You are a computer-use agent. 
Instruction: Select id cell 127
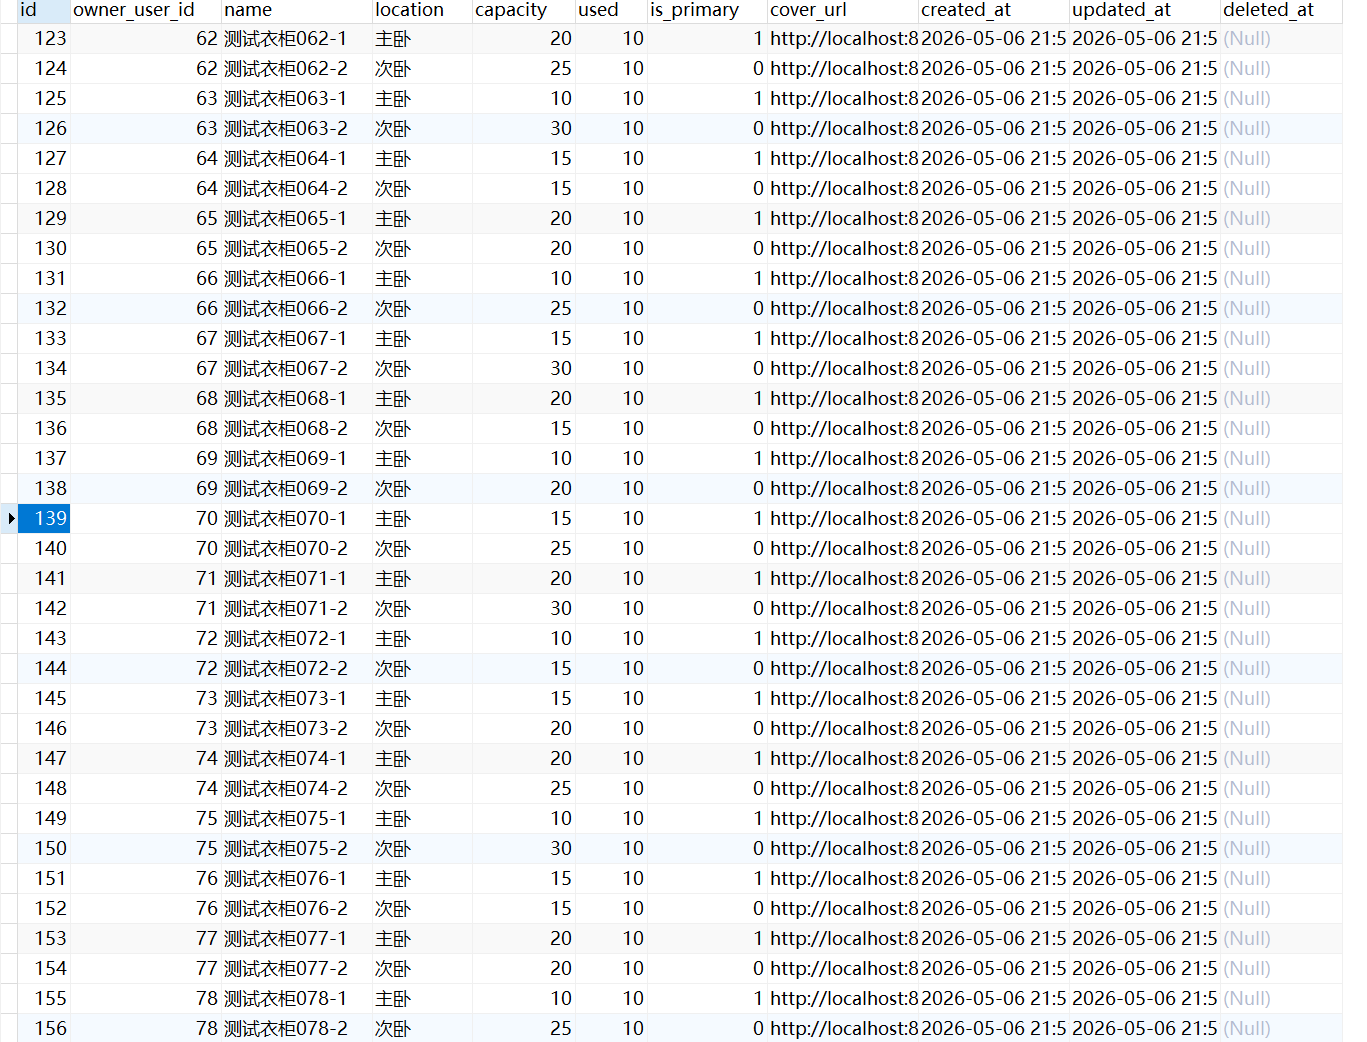[x=44, y=158]
